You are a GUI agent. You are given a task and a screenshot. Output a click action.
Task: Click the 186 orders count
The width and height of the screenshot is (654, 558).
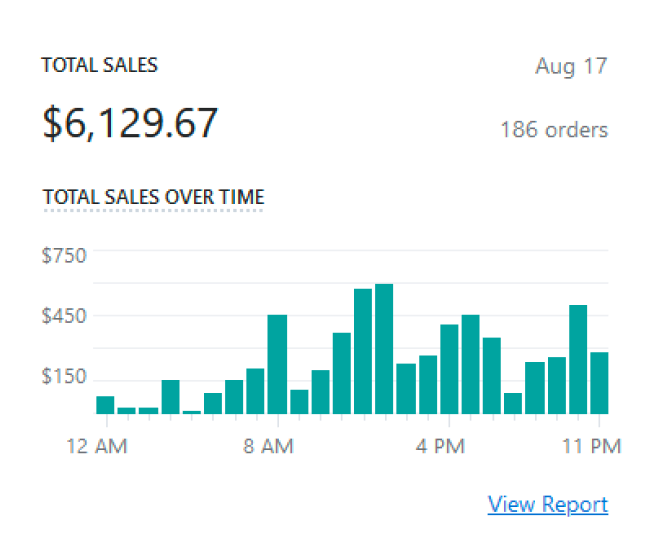pos(553,130)
